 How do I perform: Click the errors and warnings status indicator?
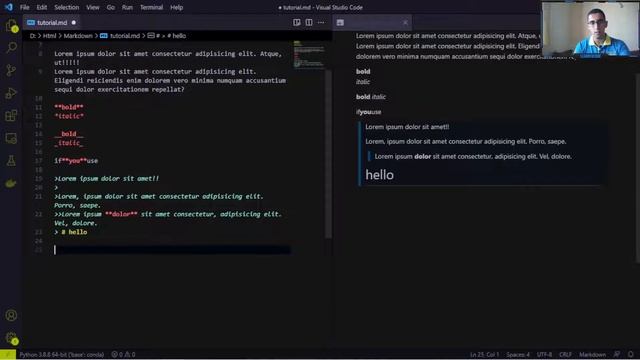[x=123, y=354]
